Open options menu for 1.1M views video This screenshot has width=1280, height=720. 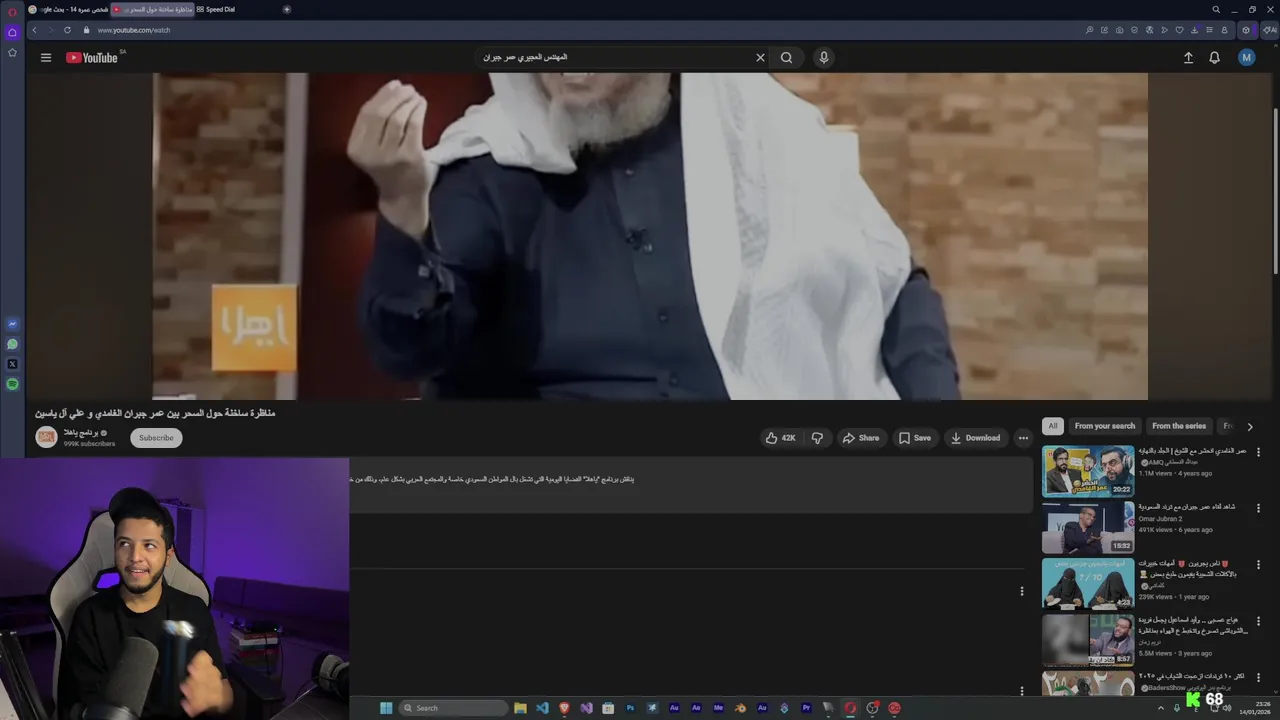click(x=1258, y=452)
